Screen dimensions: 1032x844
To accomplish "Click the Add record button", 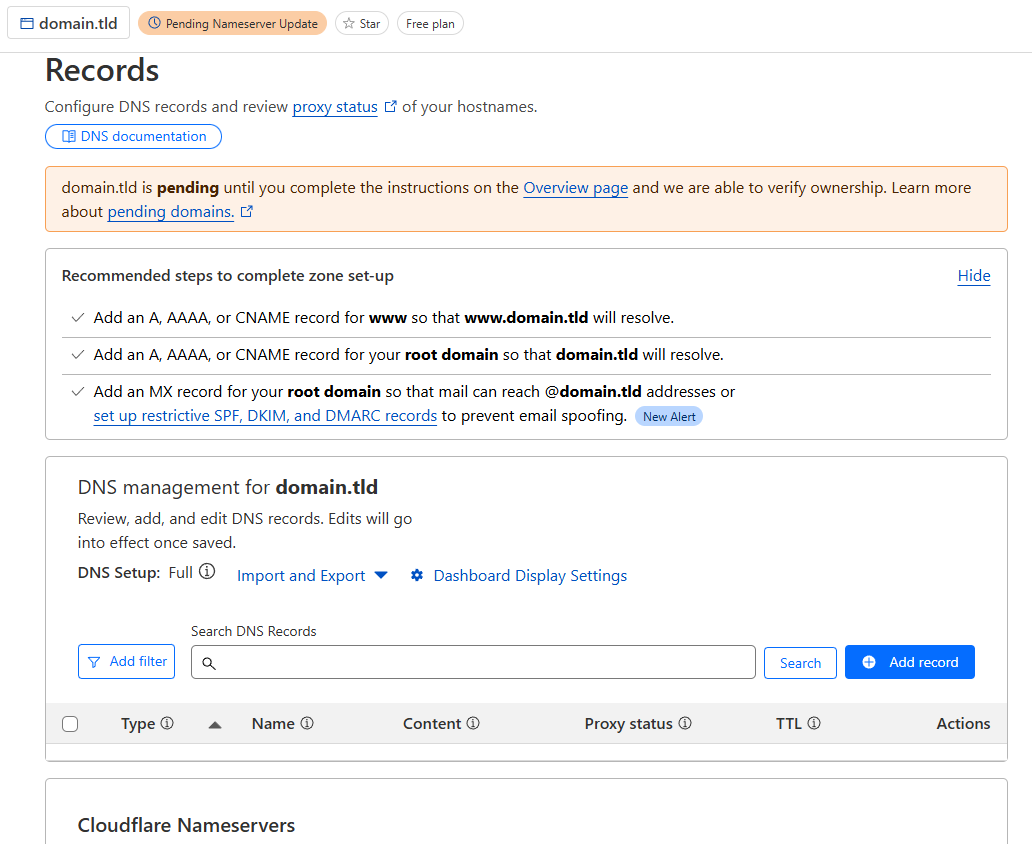I will pyautogui.click(x=909, y=662).
